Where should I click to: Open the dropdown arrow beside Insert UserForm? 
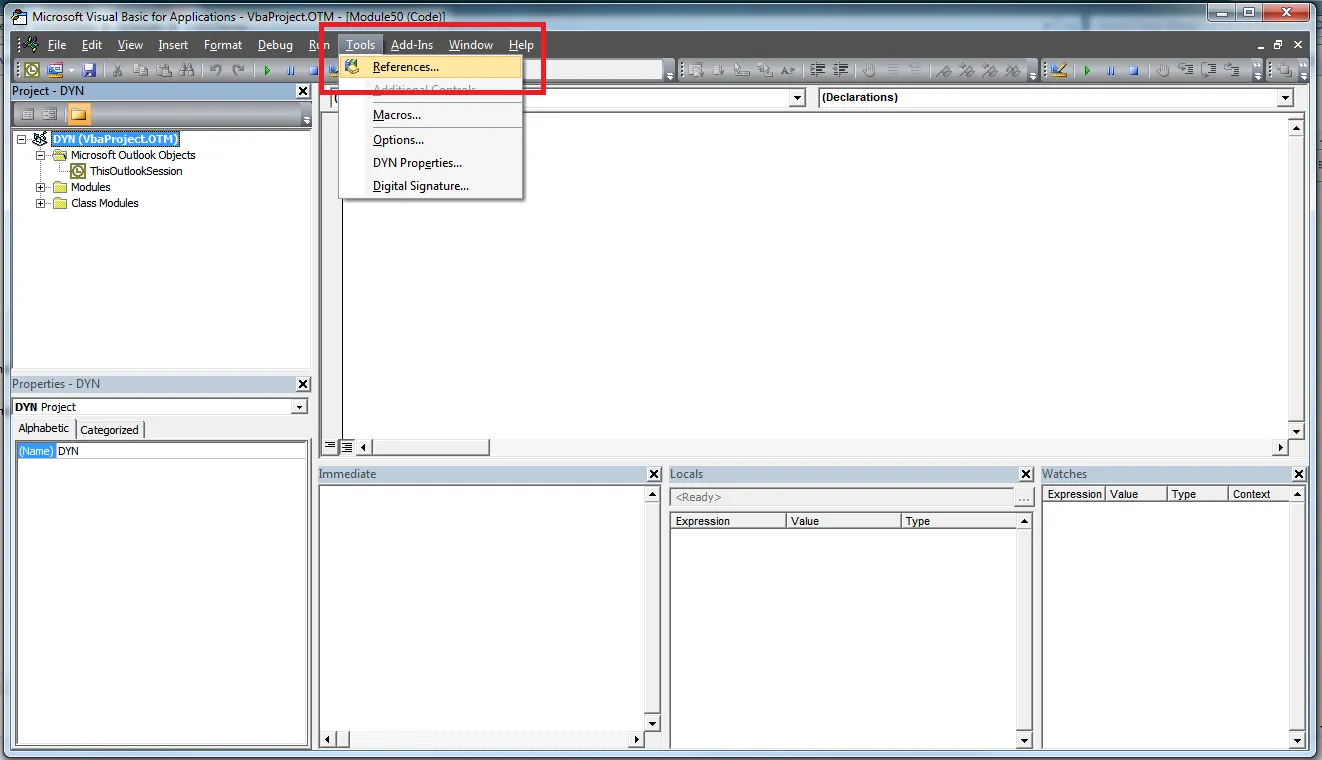tap(71, 70)
